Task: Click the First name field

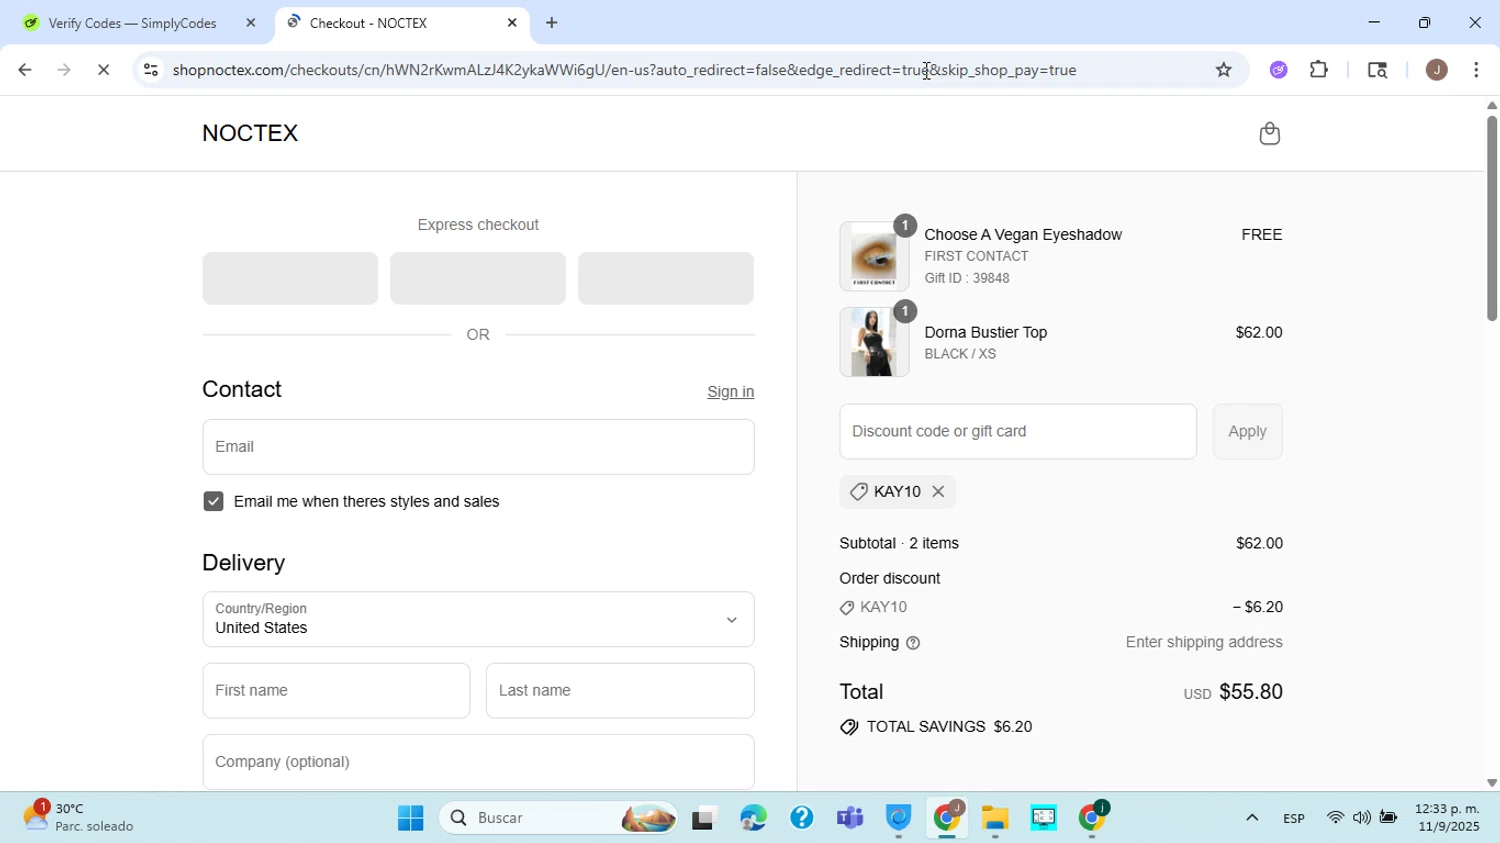Action: (336, 691)
